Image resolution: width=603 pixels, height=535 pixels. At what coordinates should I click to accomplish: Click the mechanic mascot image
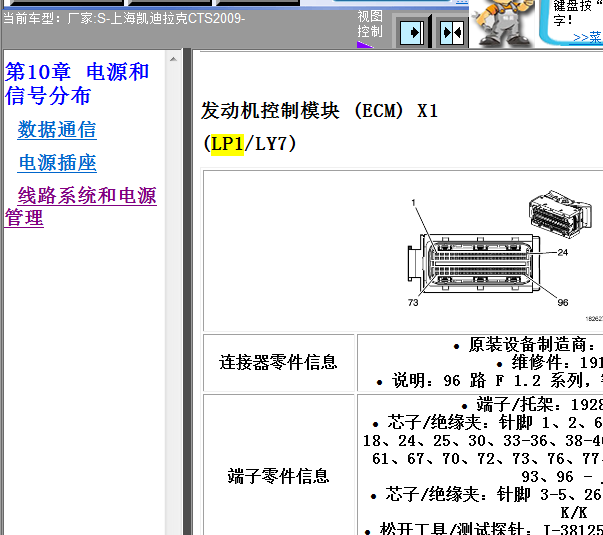click(502, 22)
